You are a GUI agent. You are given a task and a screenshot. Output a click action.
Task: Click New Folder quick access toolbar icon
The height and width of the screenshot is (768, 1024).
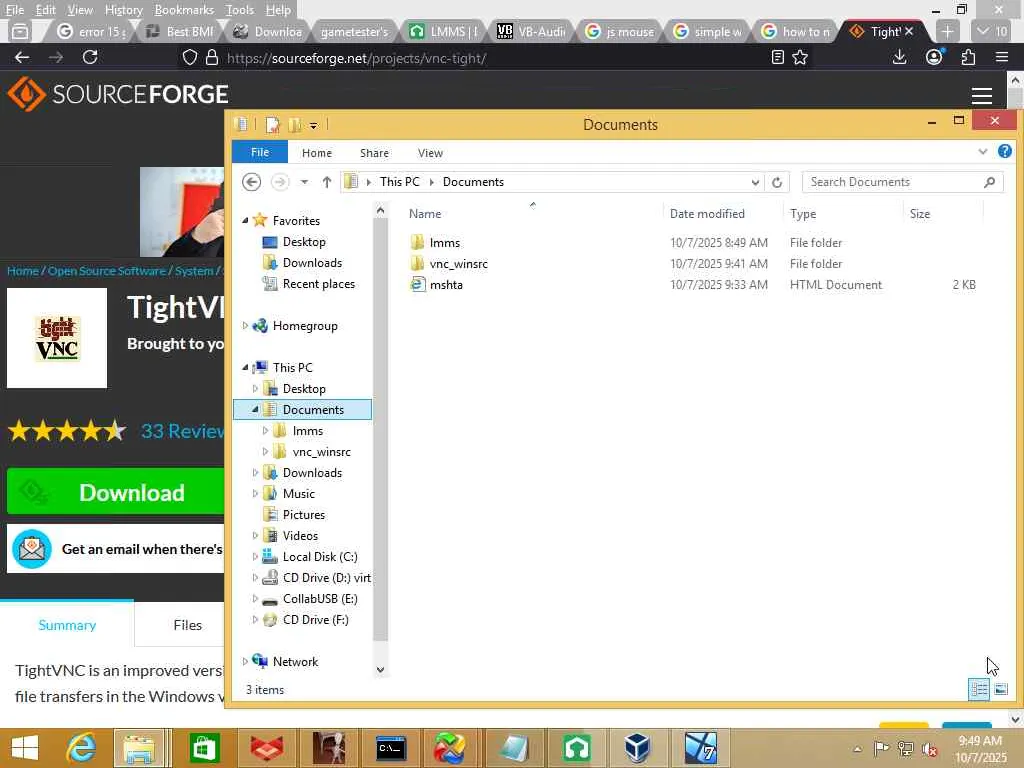click(295, 124)
